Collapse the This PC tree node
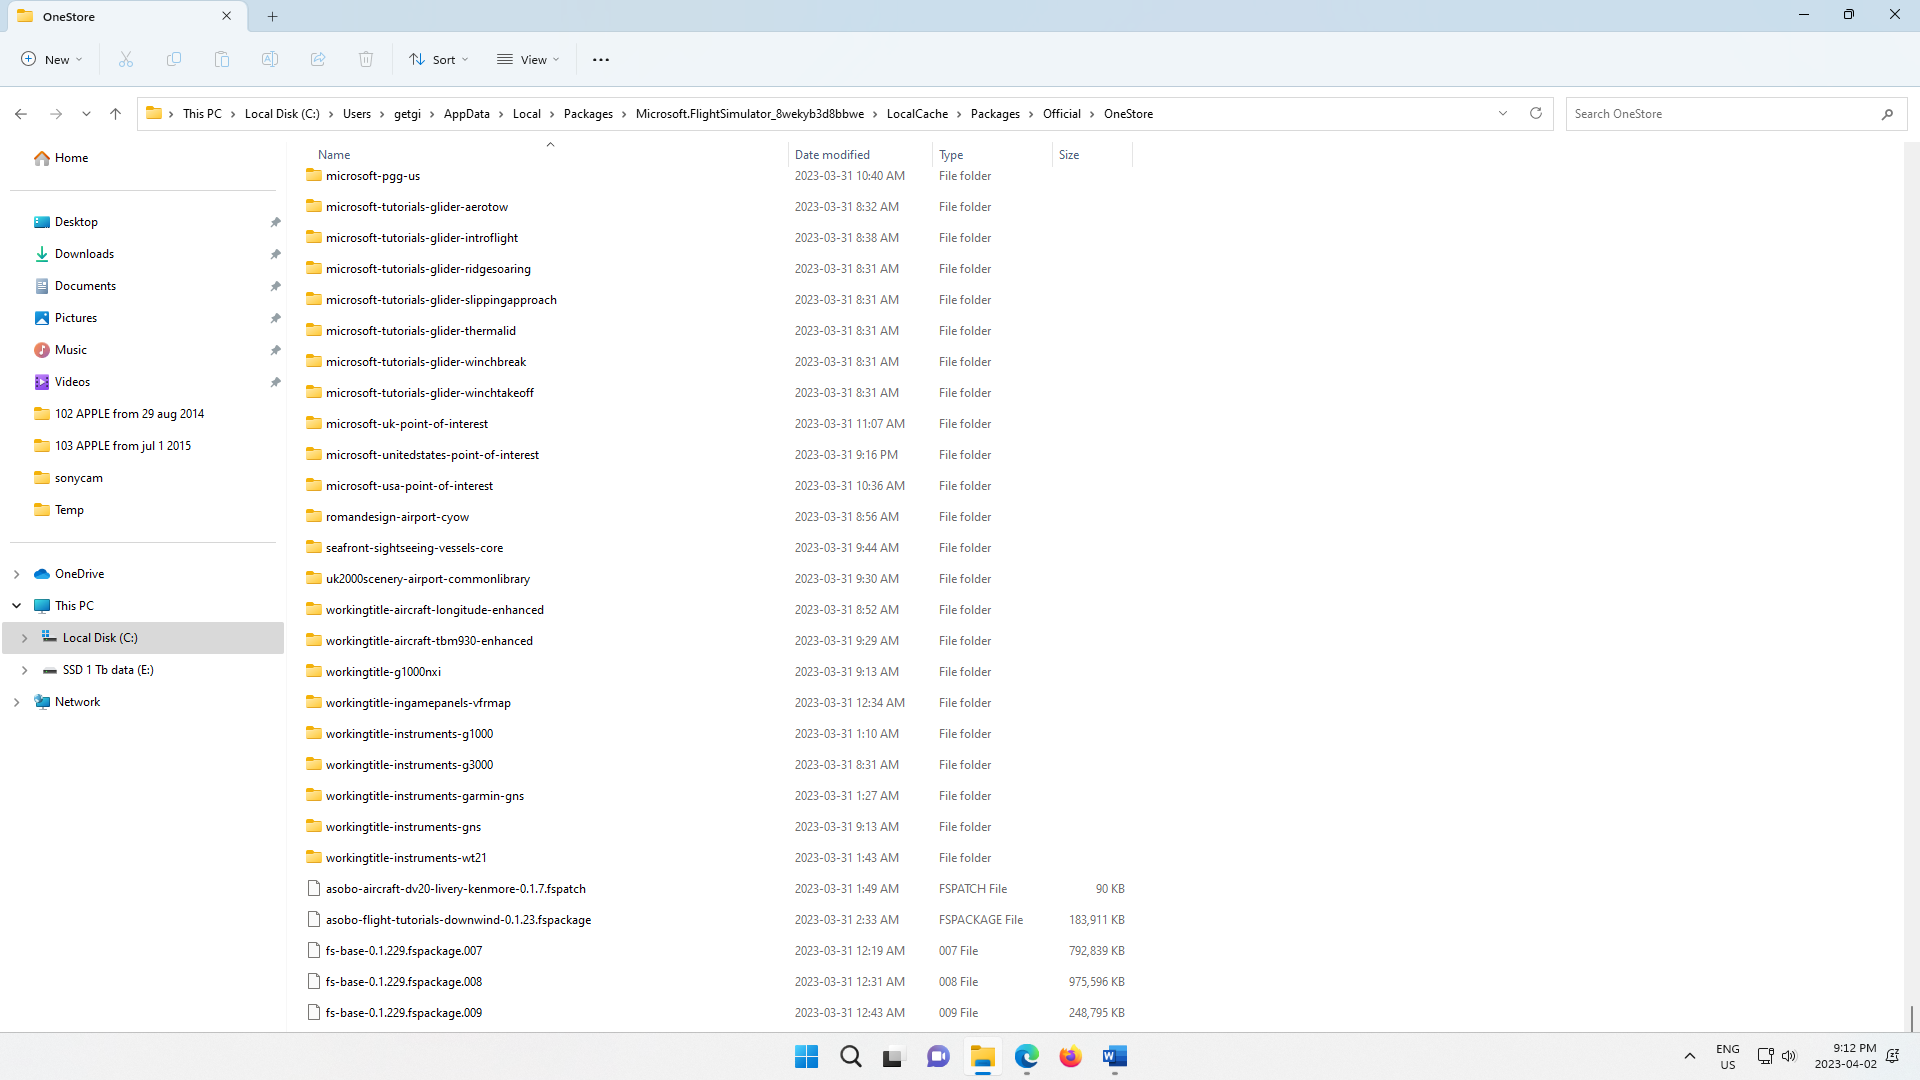Image resolution: width=1920 pixels, height=1080 pixels. [x=16, y=606]
